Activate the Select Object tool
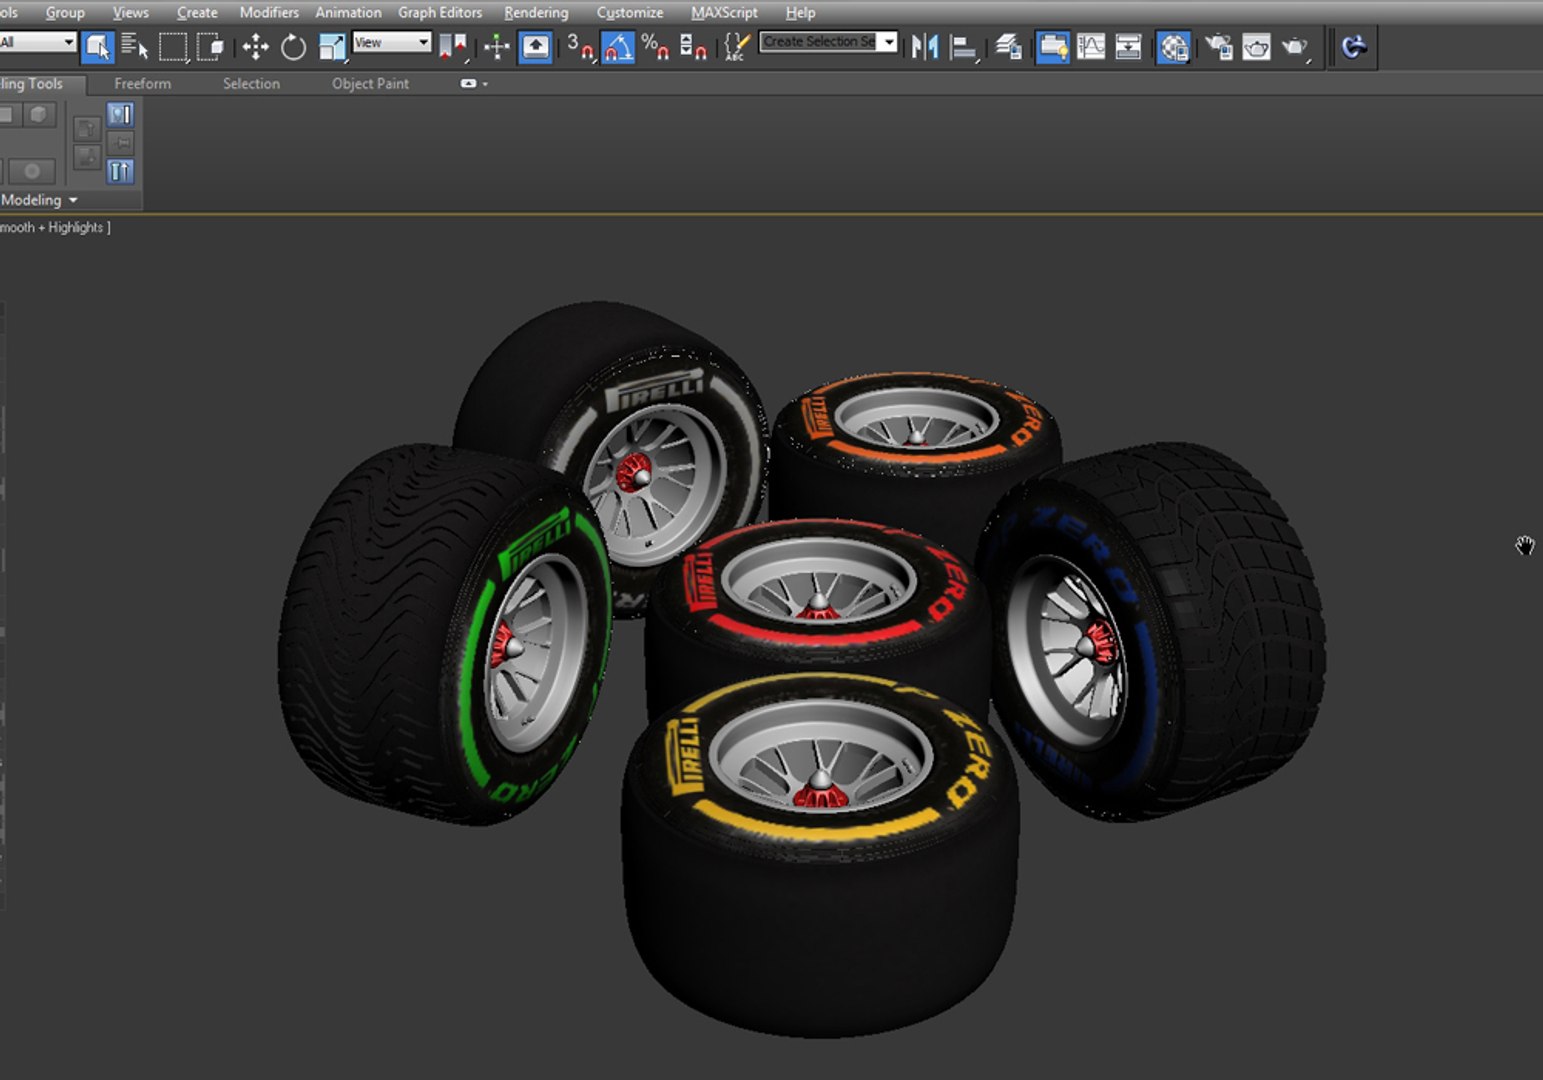 click(x=97, y=46)
